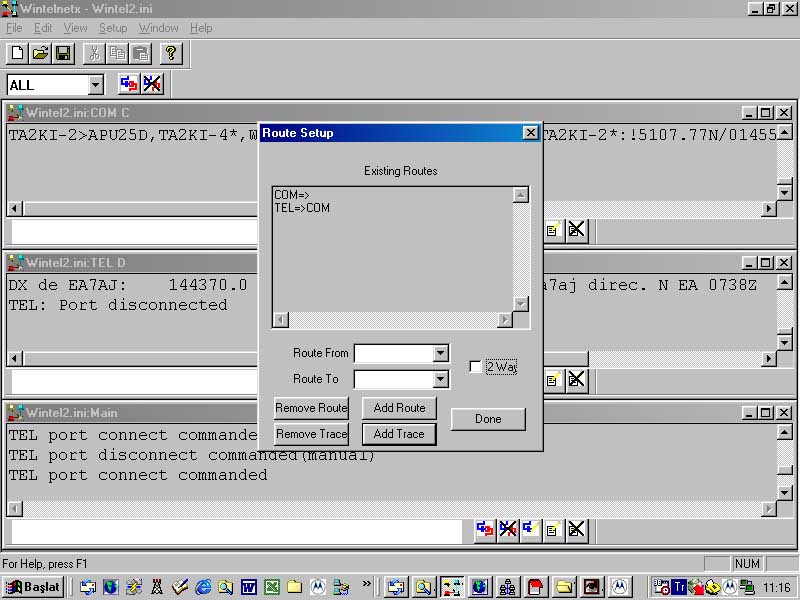Screen dimensions: 800x600
Task: Click COM C window horizontal scroll-right arrow
Action: pyautogui.click(x=768, y=208)
